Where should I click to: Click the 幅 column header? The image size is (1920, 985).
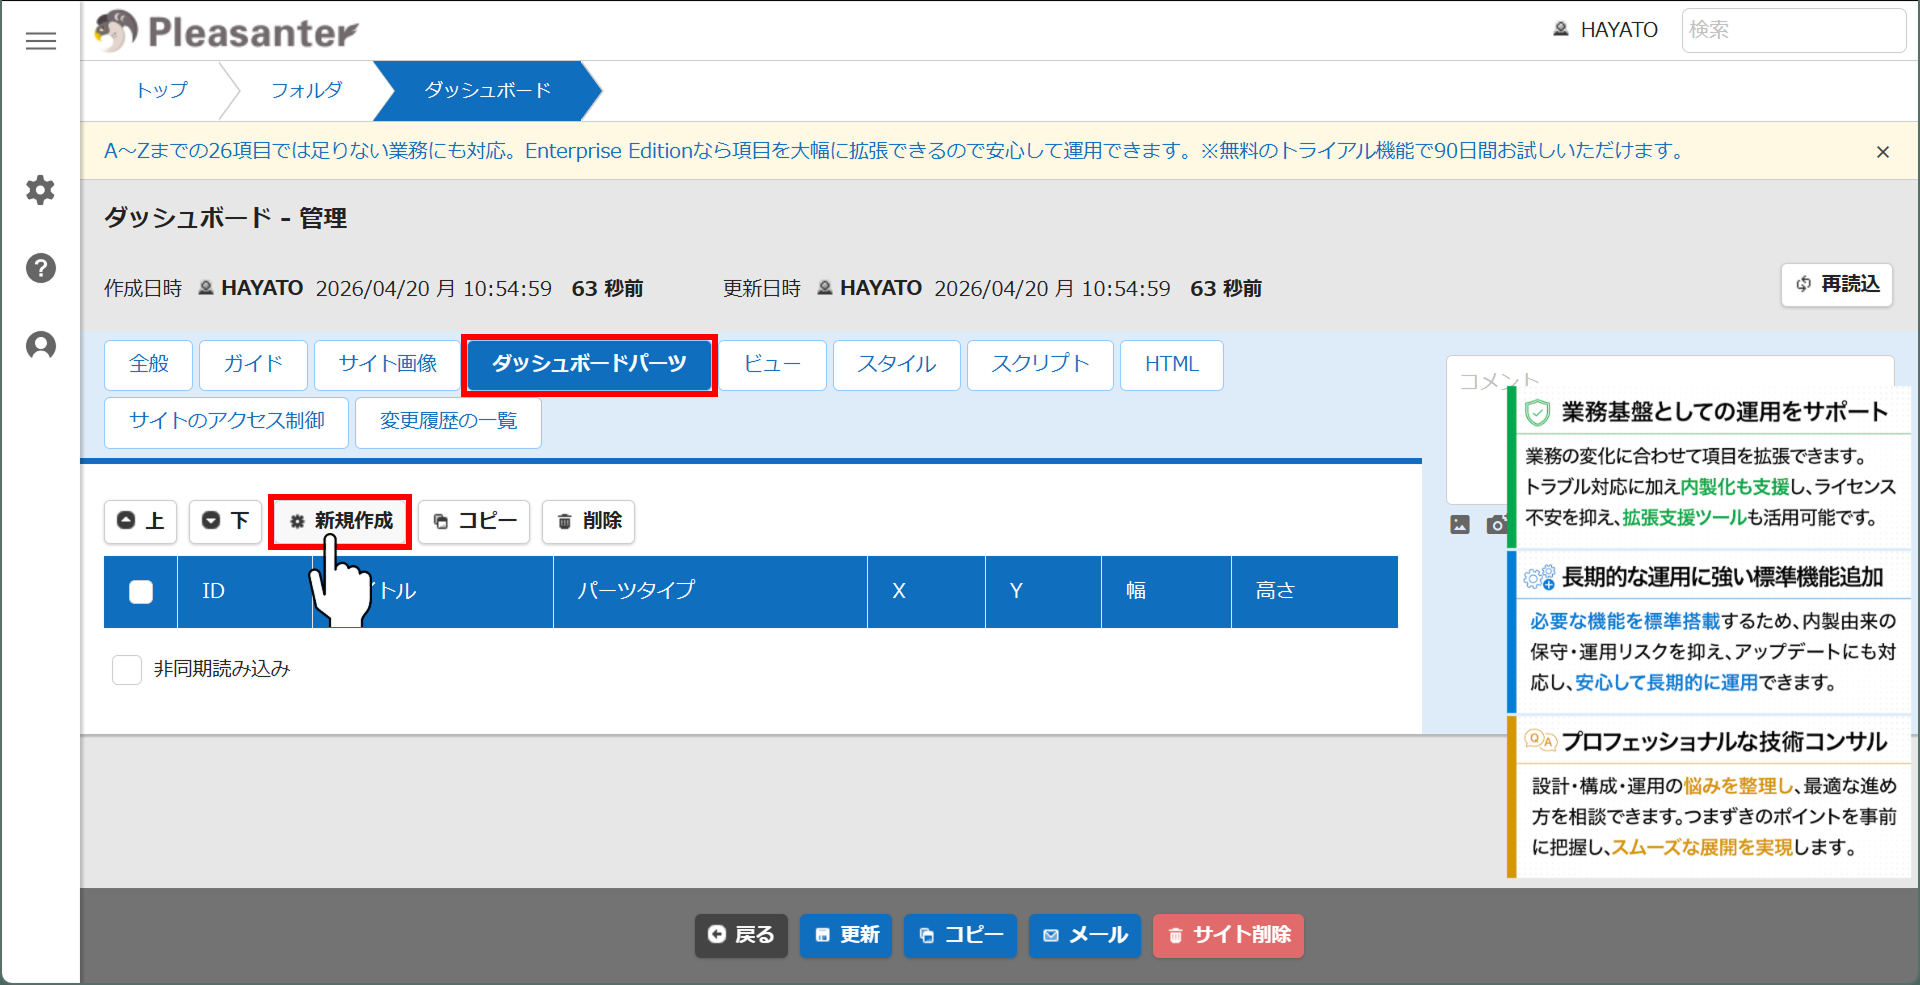[x=1166, y=592]
